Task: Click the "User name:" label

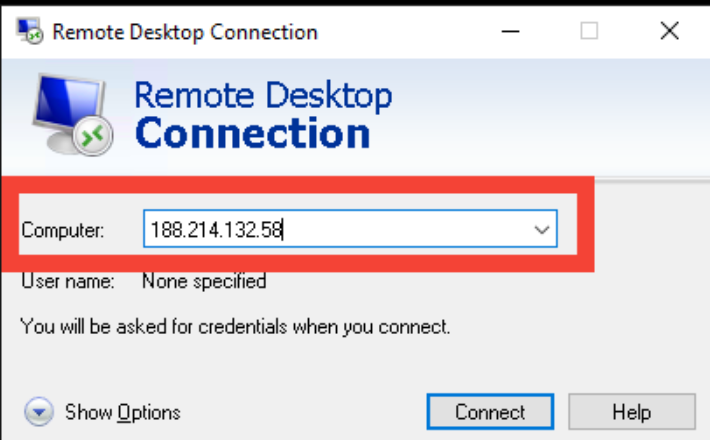Action: [68, 282]
